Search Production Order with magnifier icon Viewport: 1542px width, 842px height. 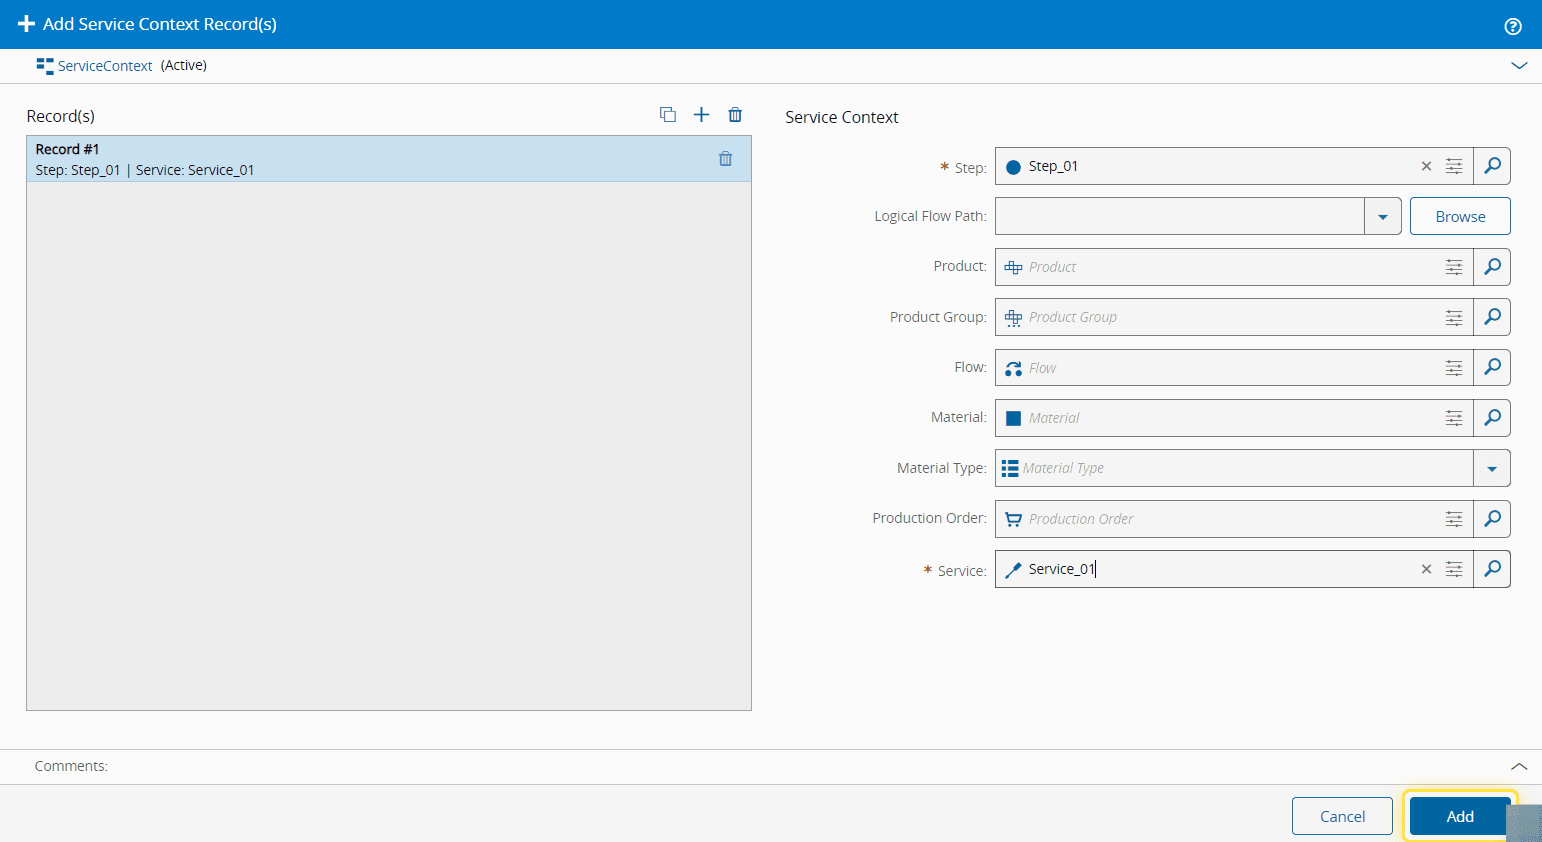pyautogui.click(x=1492, y=519)
